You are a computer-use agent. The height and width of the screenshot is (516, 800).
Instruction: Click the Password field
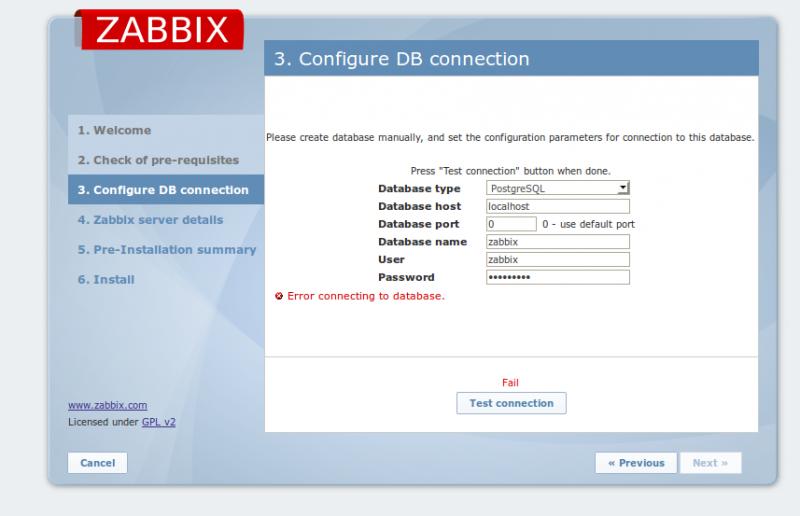(x=558, y=277)
